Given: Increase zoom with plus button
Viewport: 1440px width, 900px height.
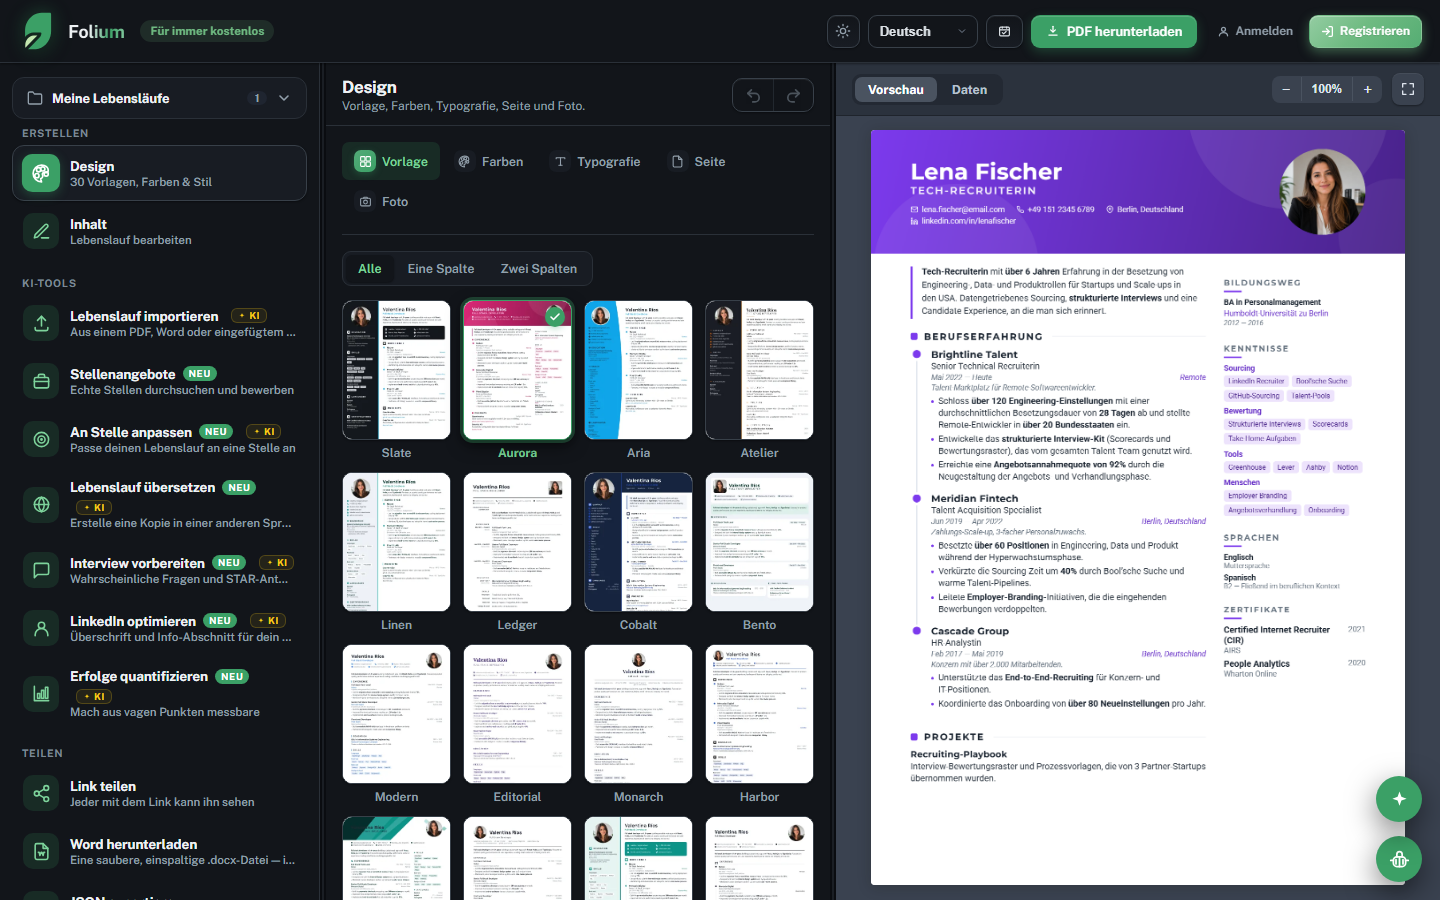Looking at the screenshot, I should (x=1368, y=89).
